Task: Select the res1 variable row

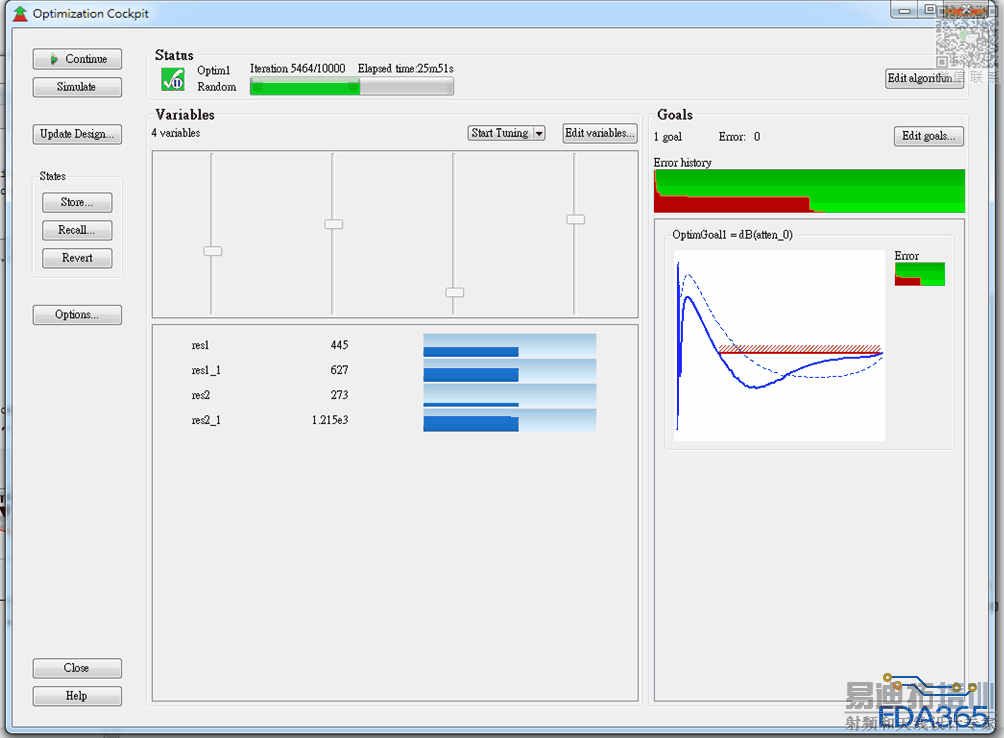Action: 394,346
